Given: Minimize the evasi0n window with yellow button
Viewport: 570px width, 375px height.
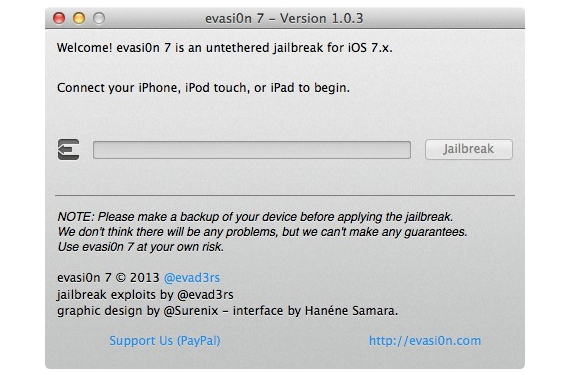Looking at the screenshot, I should [x=79, y=18].
